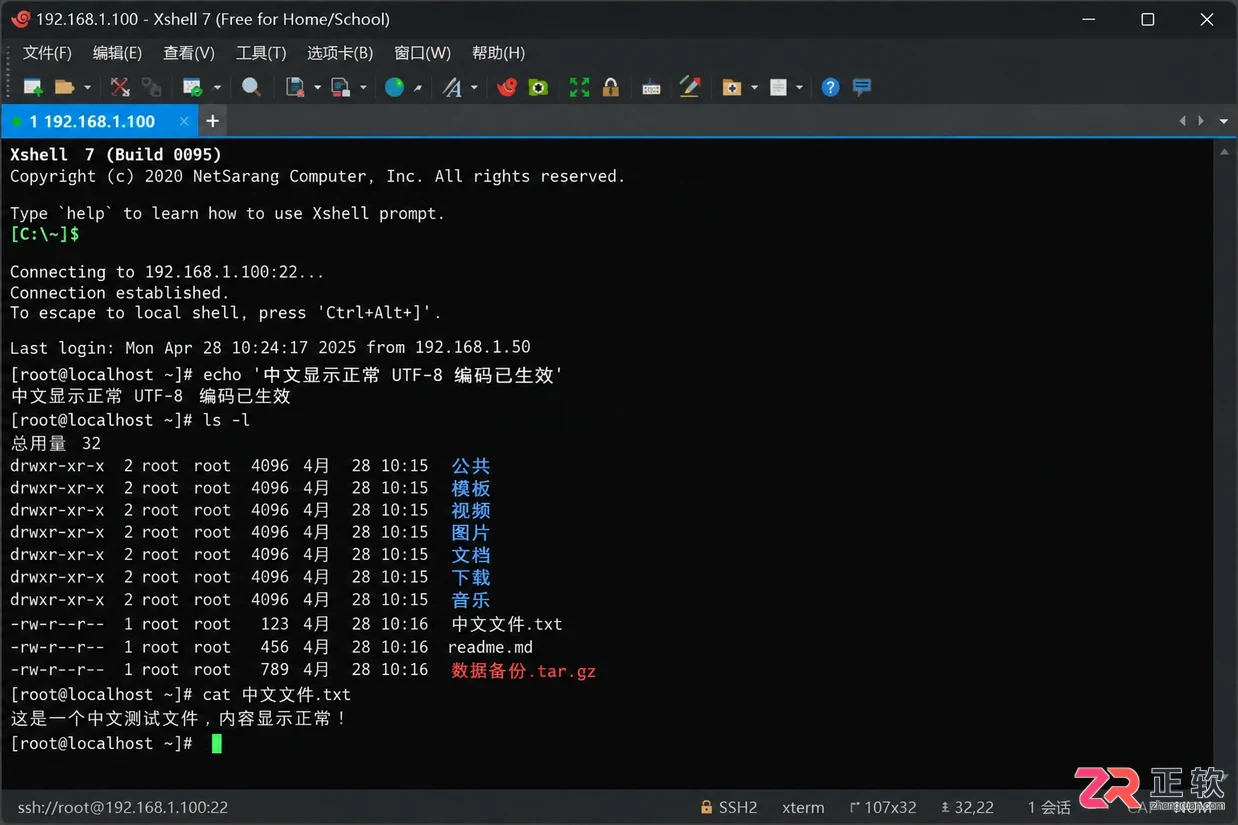
Task: Click the 公共 directory name
Action: [x=471, y=466]
